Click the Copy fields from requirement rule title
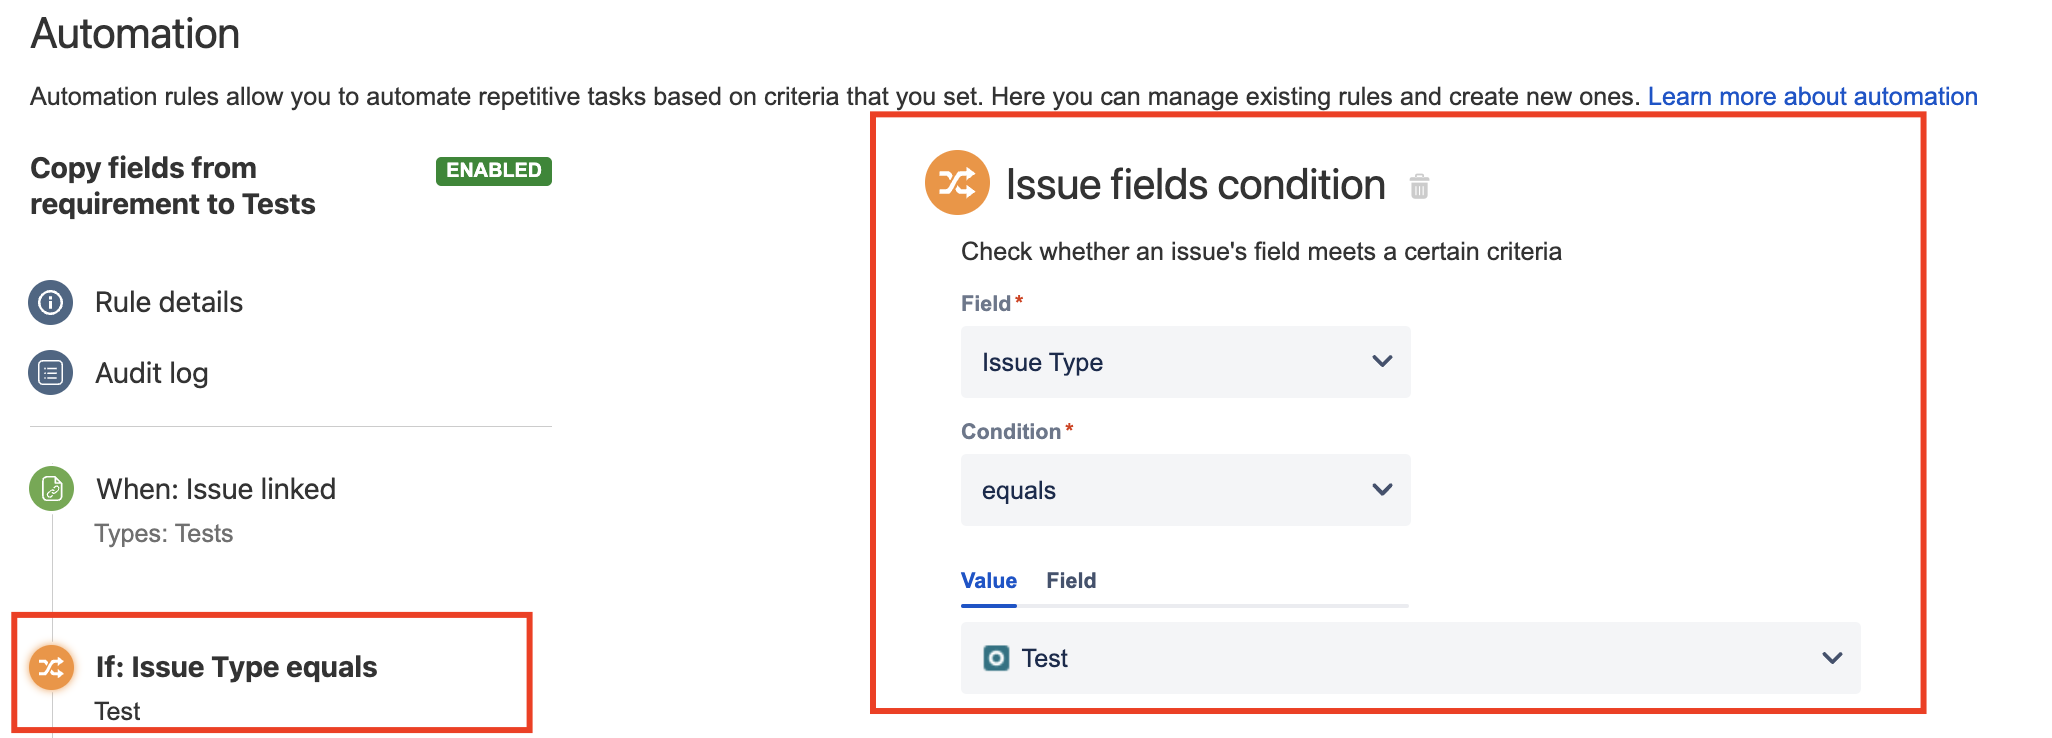 [x=173, y=186]
